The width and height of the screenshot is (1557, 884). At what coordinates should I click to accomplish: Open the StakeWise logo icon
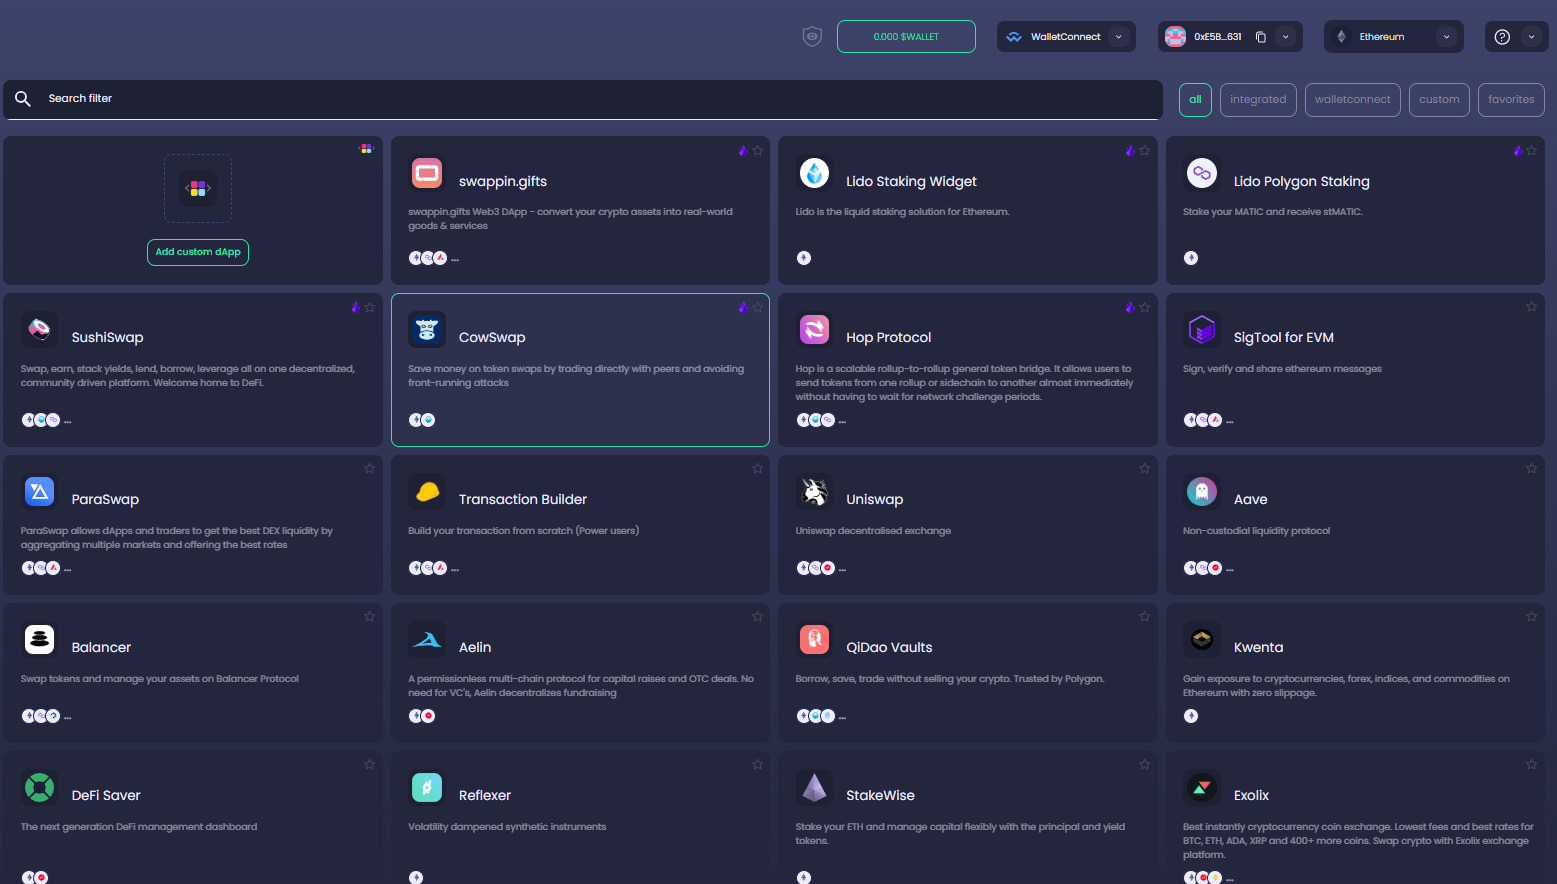point(814,787)
